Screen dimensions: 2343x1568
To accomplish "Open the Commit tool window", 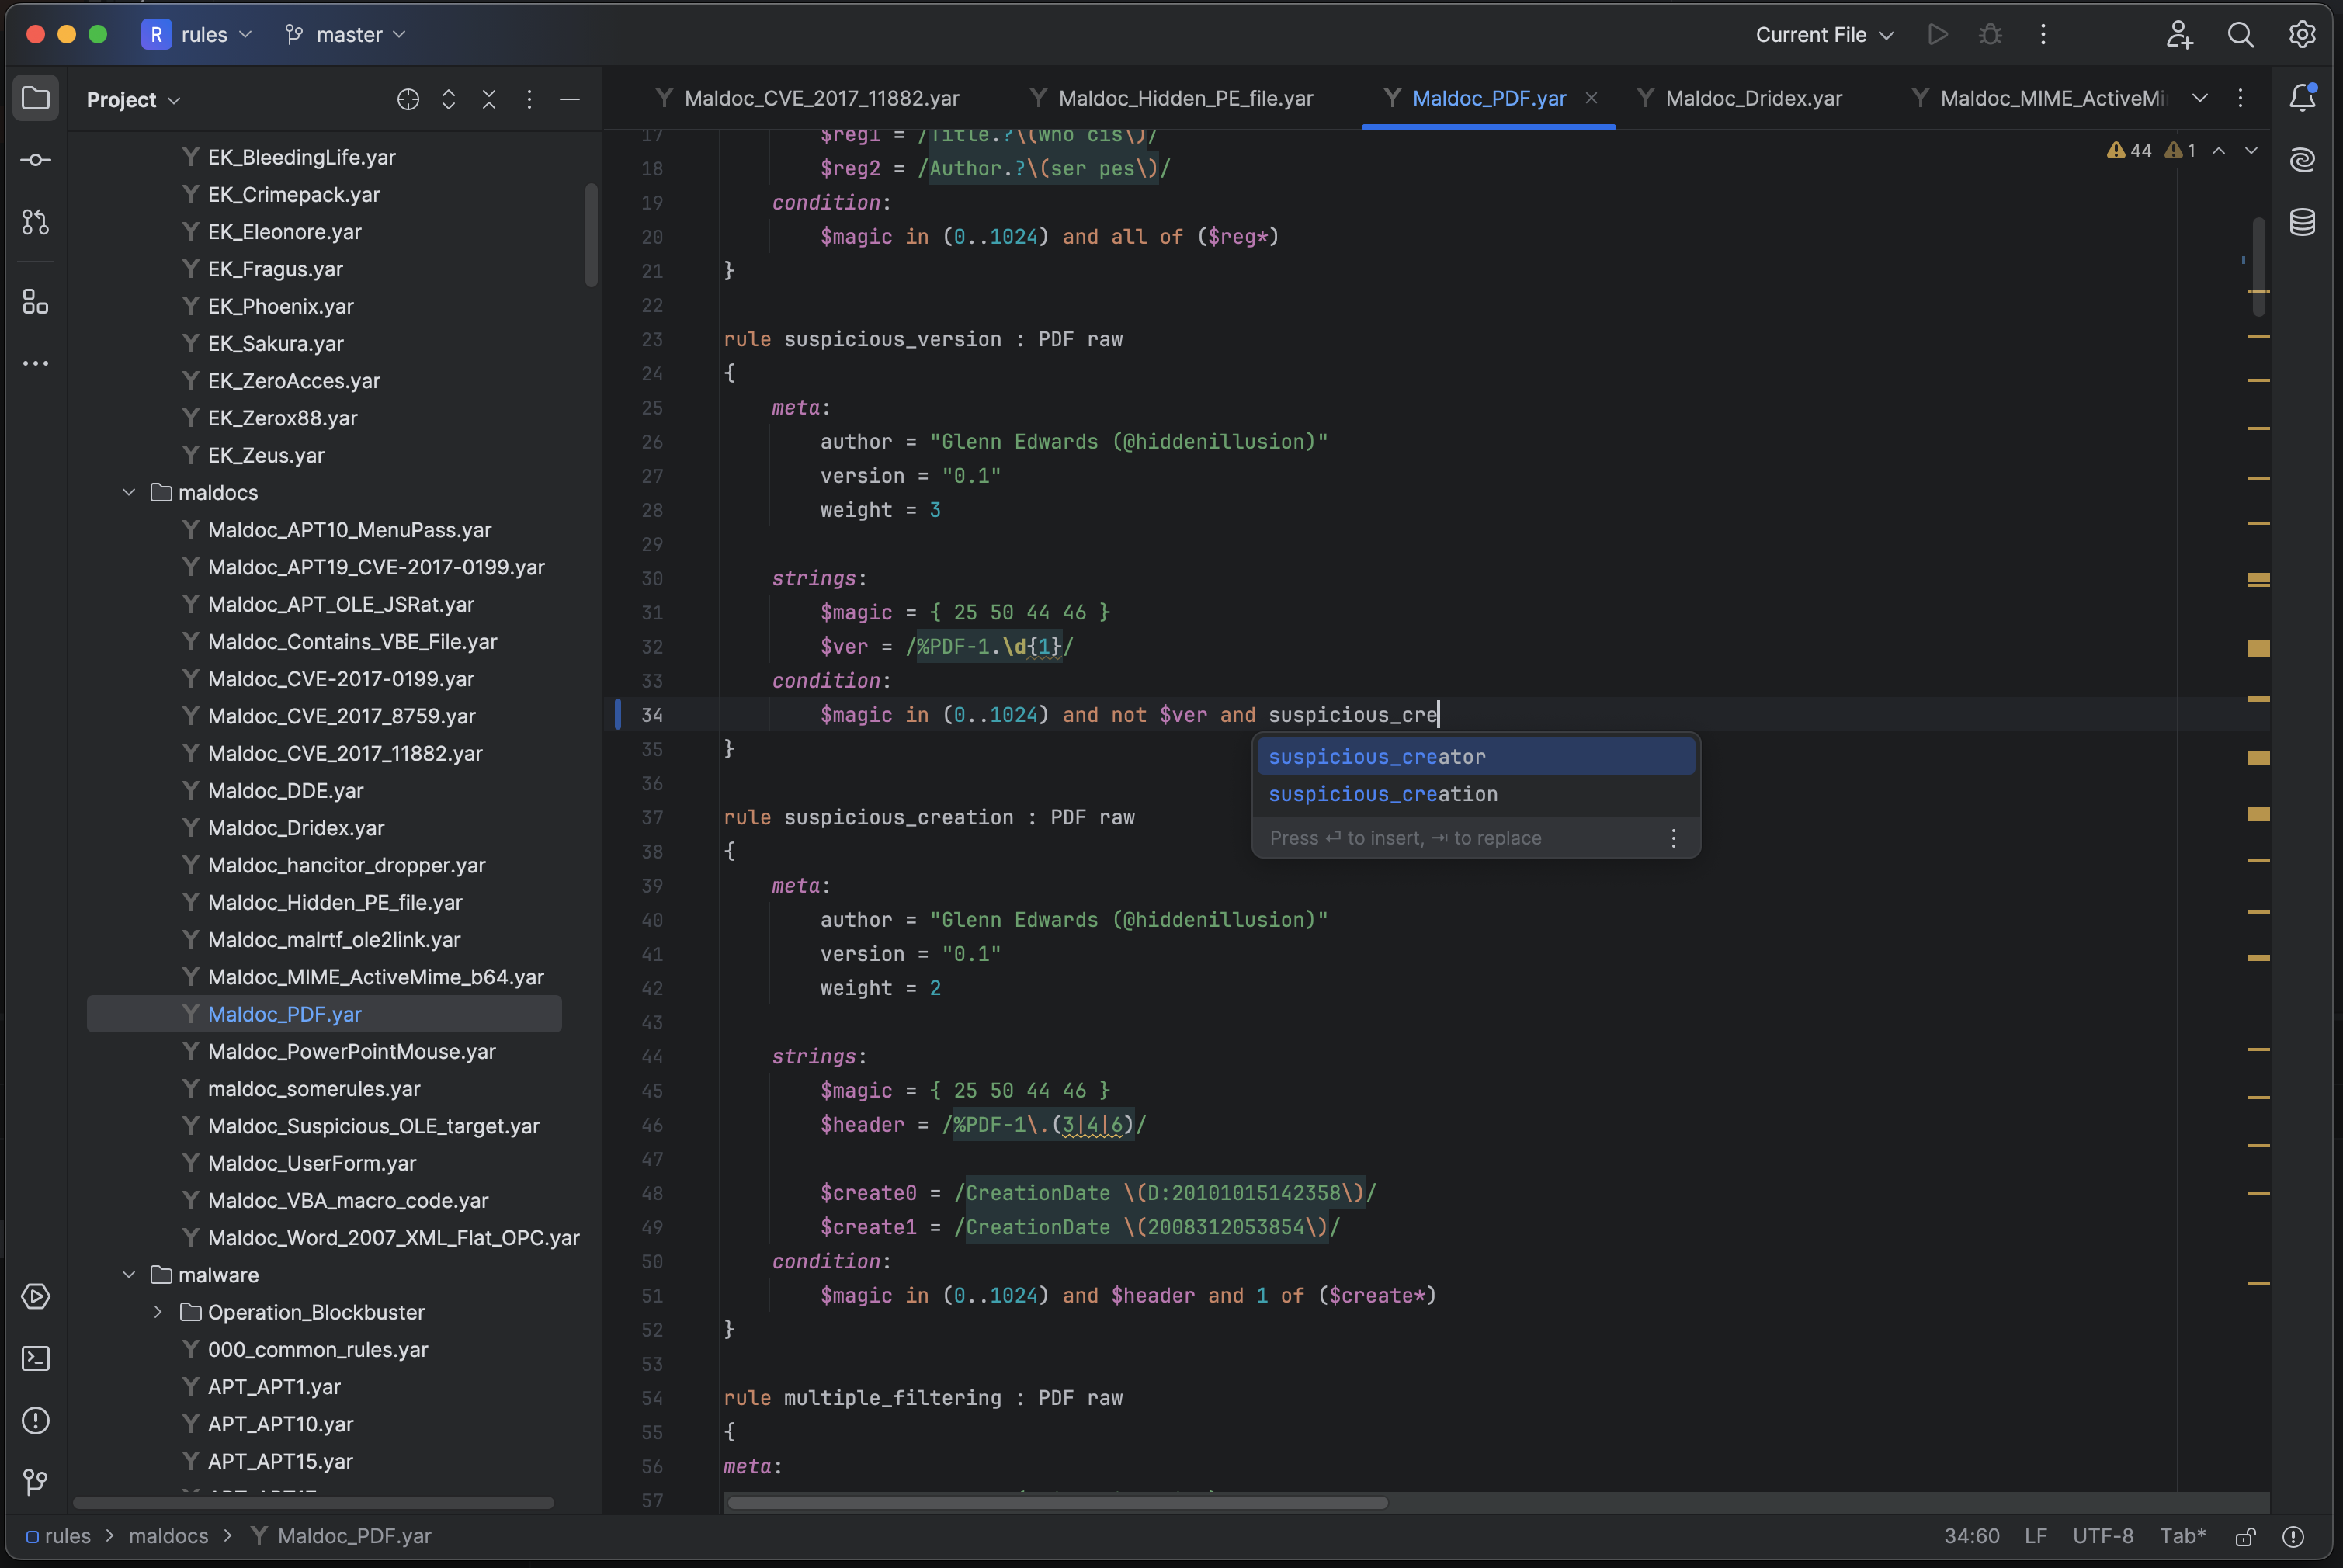I will tap(36, 160).
